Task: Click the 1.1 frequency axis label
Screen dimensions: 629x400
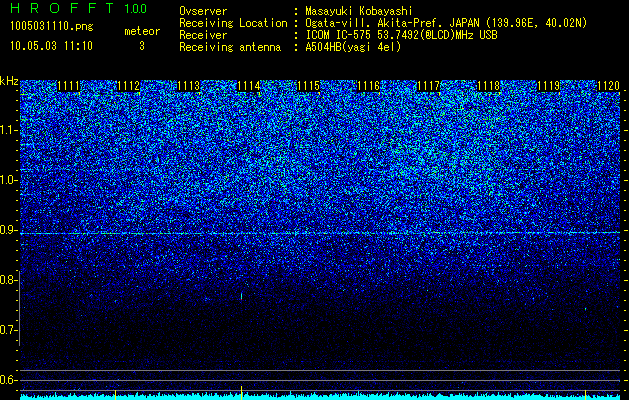Action: 9,130
